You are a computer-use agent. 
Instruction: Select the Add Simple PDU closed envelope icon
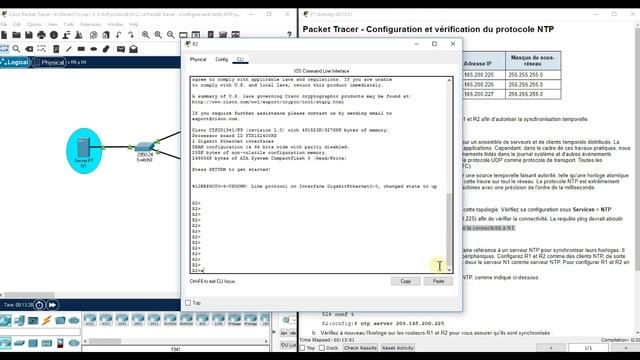120,49
